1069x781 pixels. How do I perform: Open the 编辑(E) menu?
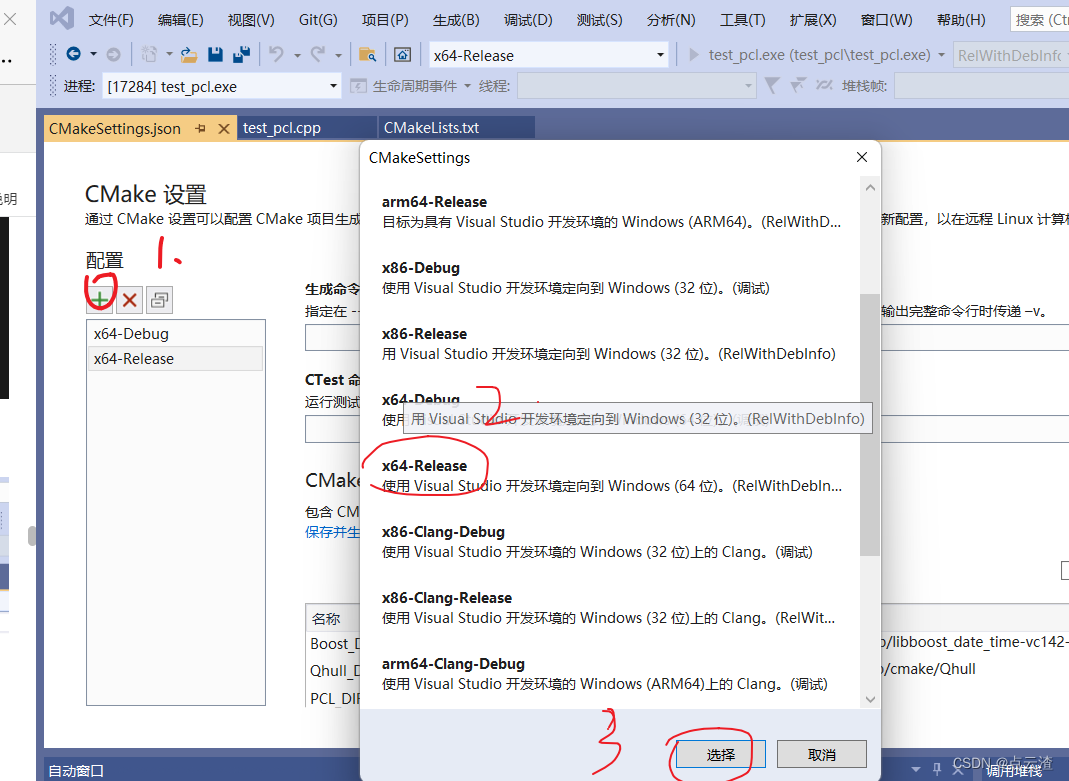tap(181, 20)
